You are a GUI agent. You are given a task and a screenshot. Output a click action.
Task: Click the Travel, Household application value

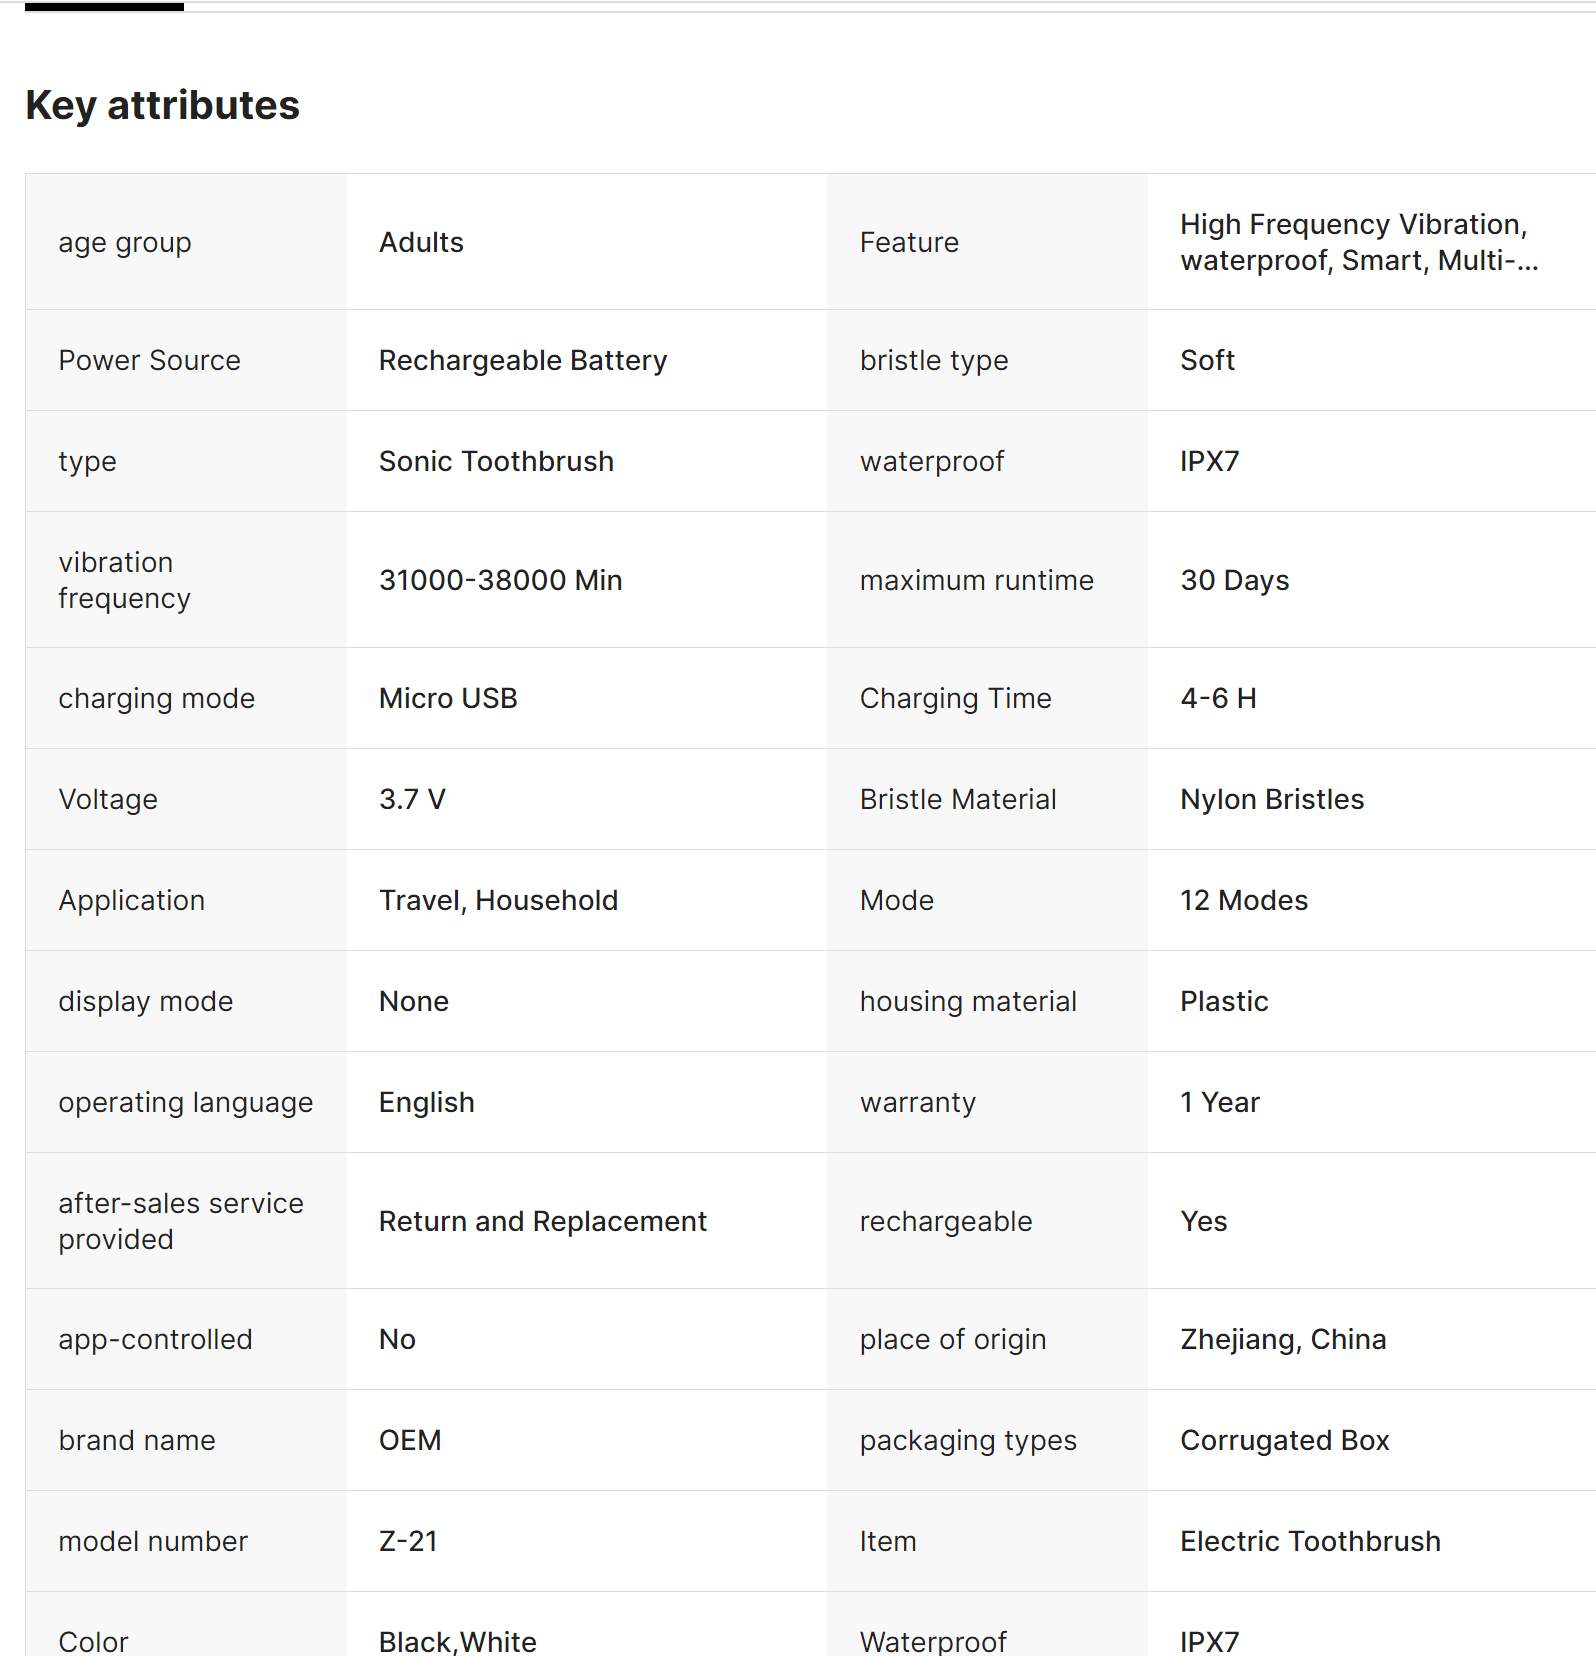pos(498,900)
